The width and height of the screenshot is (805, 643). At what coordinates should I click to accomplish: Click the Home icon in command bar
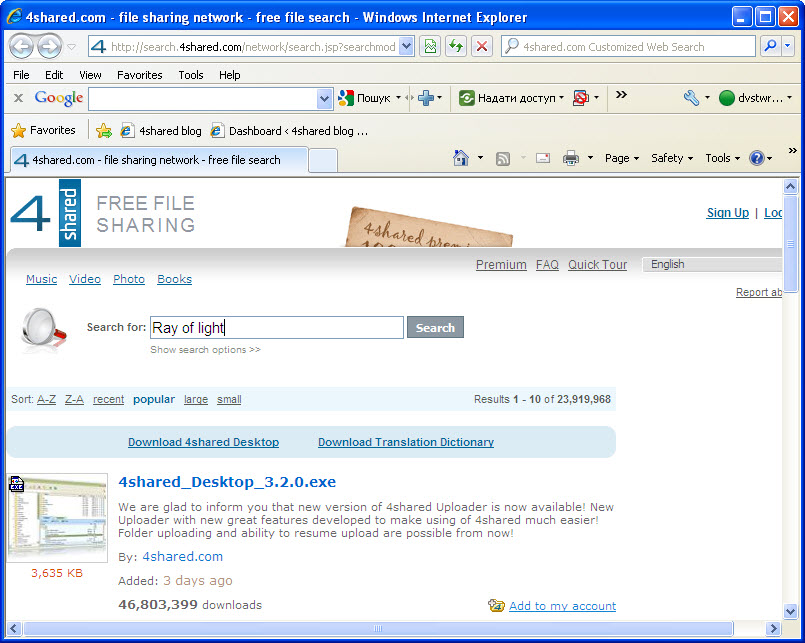point(461,158)
